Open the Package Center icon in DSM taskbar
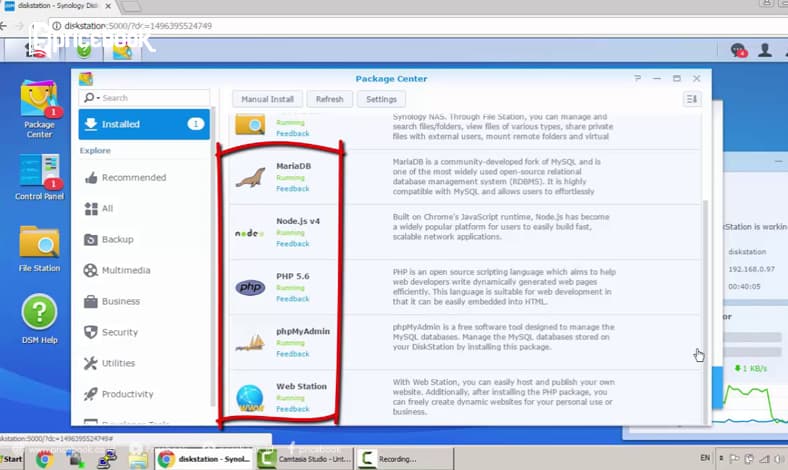 tap(122, 50)
